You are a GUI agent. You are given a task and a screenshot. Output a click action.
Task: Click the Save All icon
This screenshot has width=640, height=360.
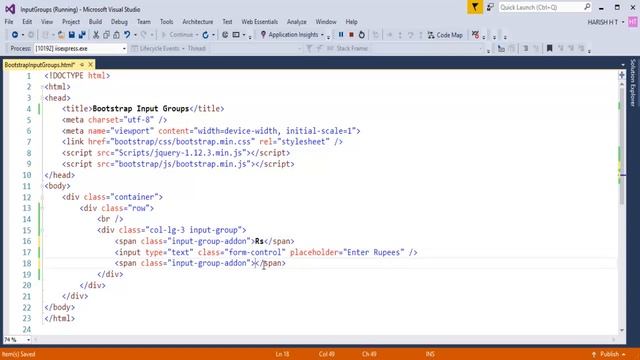pyautogui.click(x=82, y=35)
